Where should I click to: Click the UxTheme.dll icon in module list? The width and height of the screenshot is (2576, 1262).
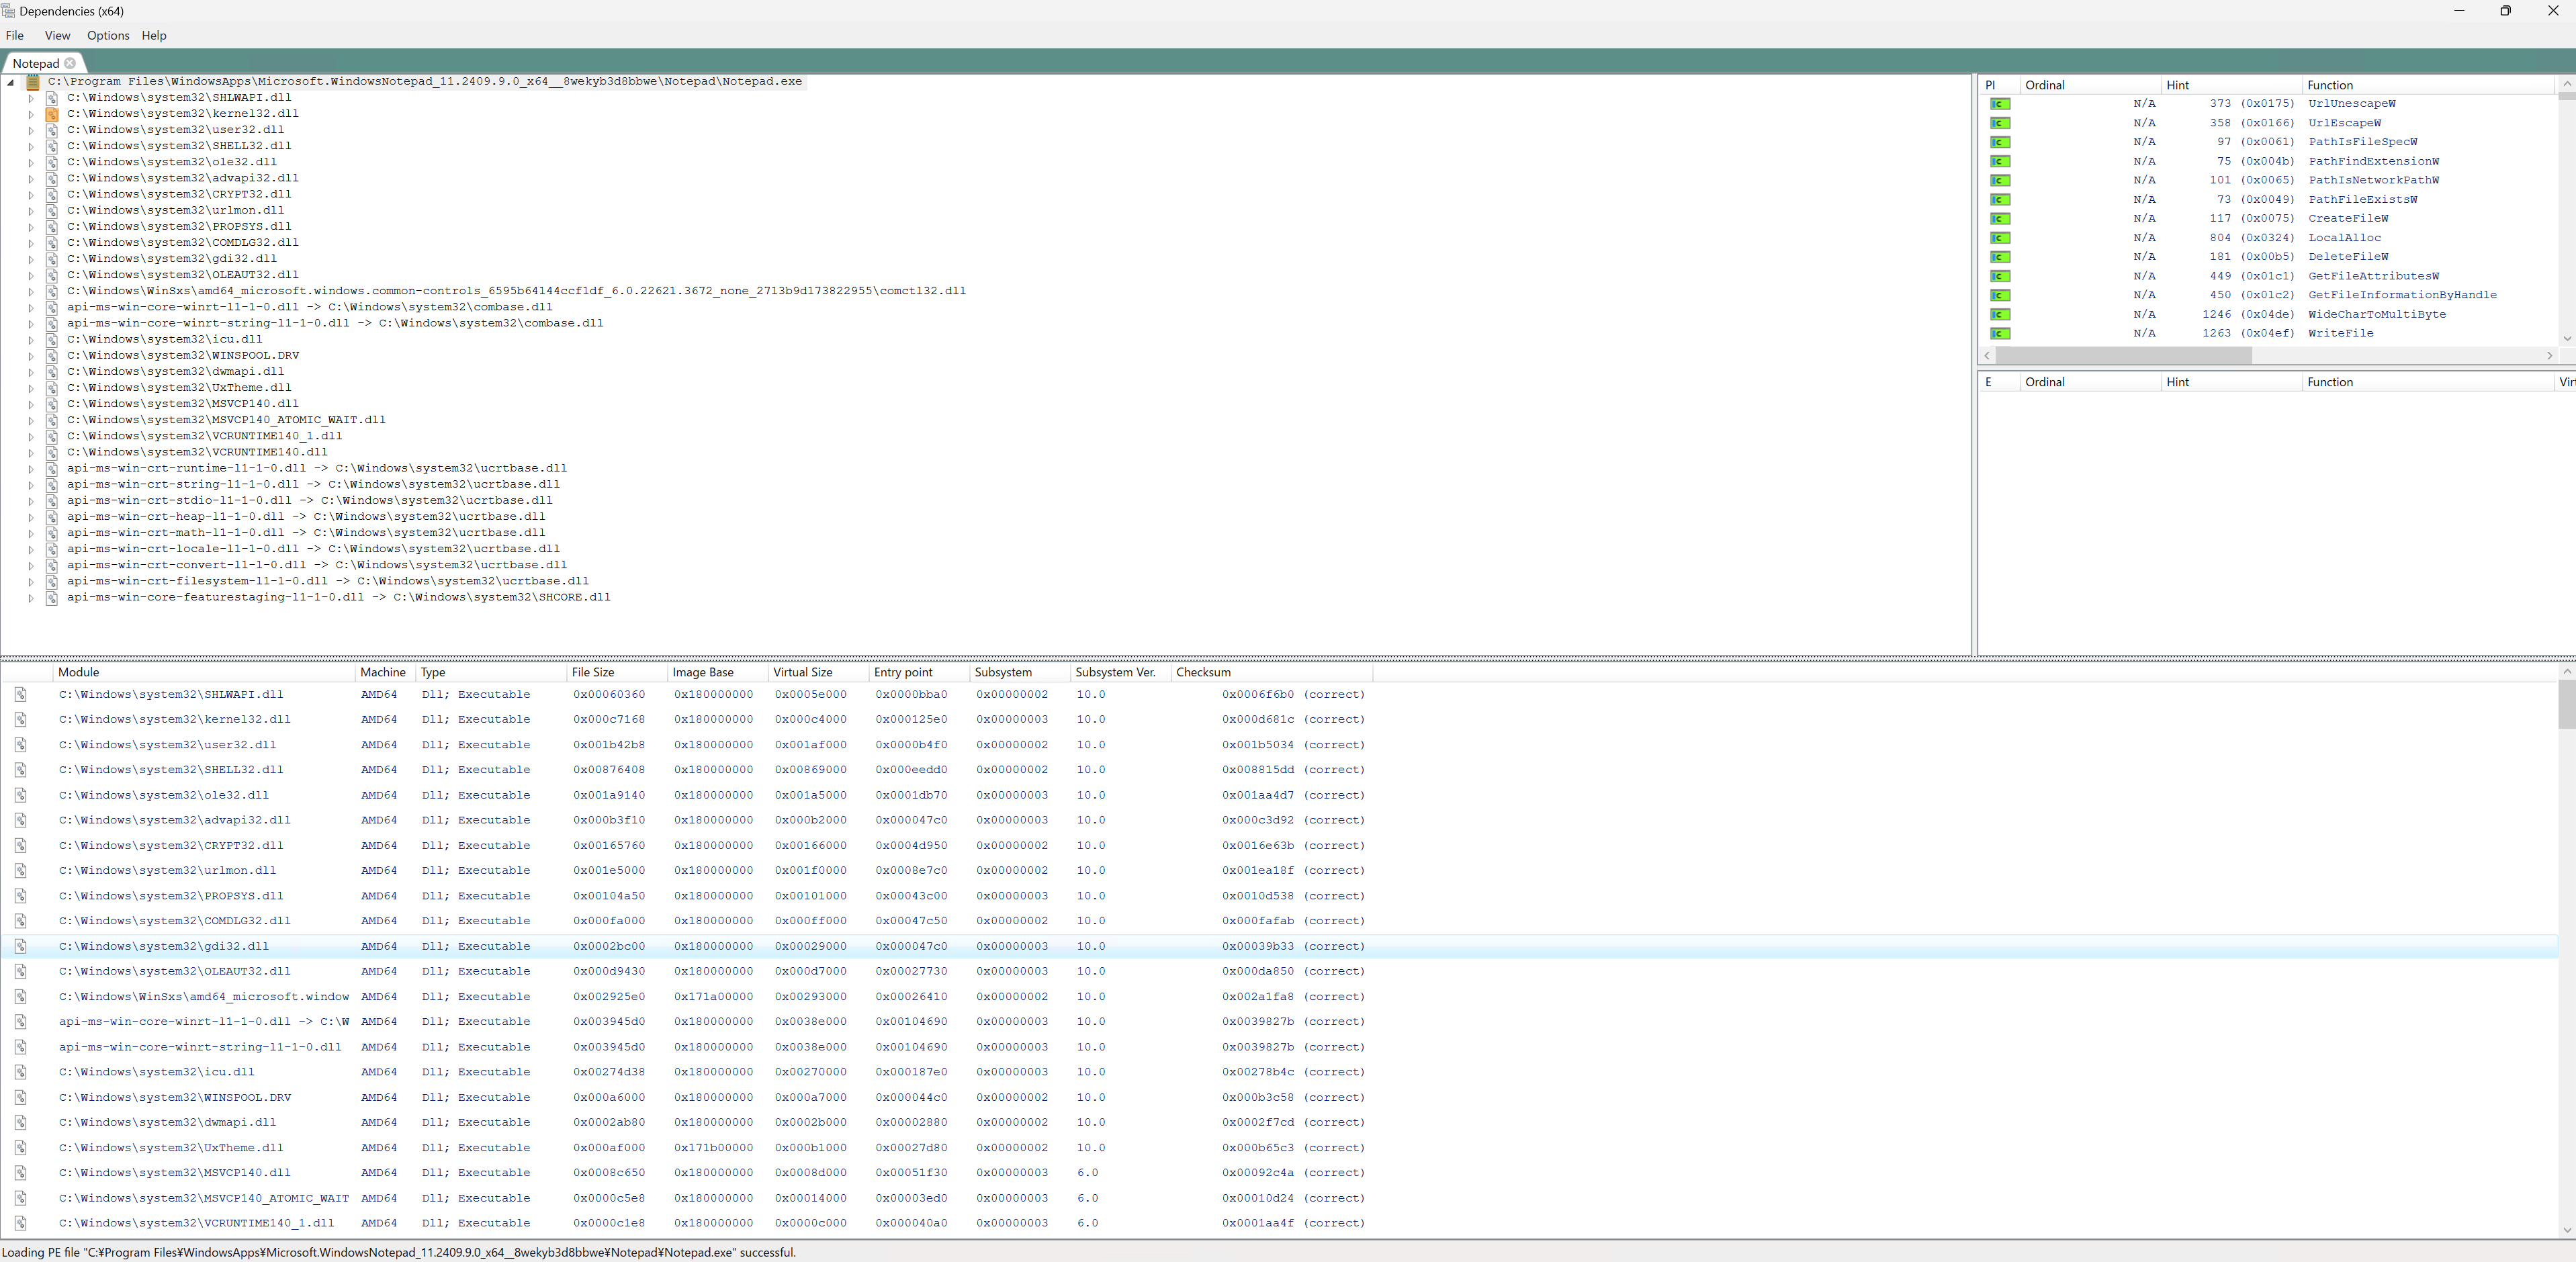[x=20, y=1148]
